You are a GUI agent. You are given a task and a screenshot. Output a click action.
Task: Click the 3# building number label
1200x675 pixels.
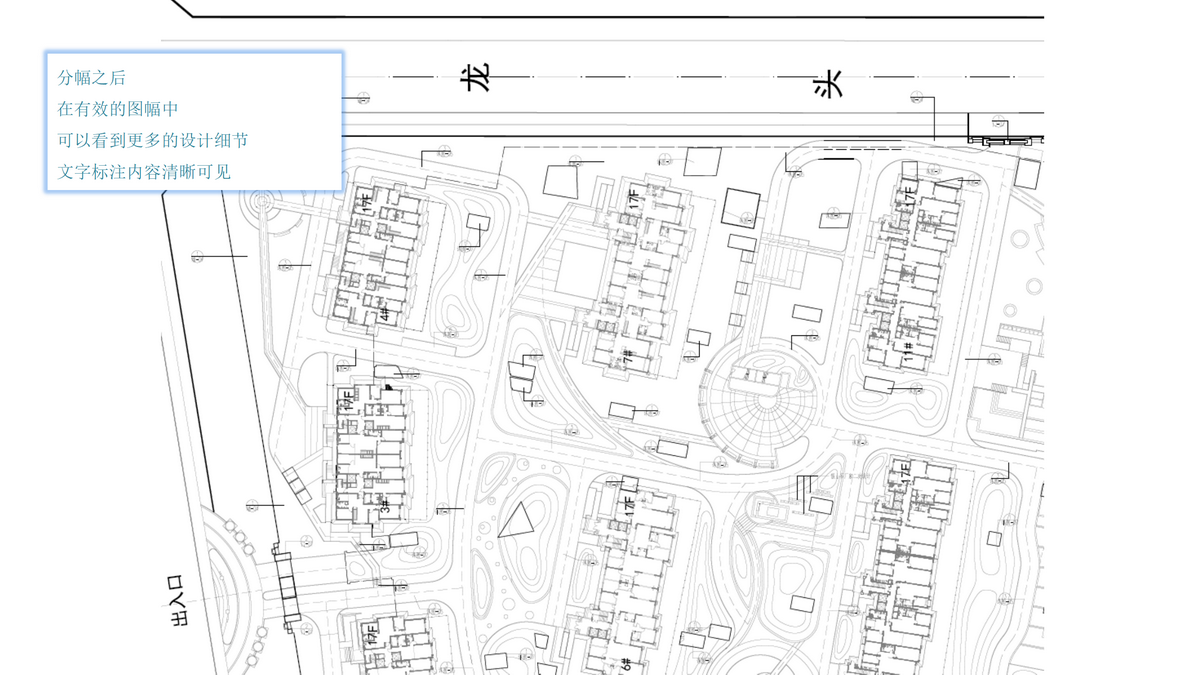(385, 505)
